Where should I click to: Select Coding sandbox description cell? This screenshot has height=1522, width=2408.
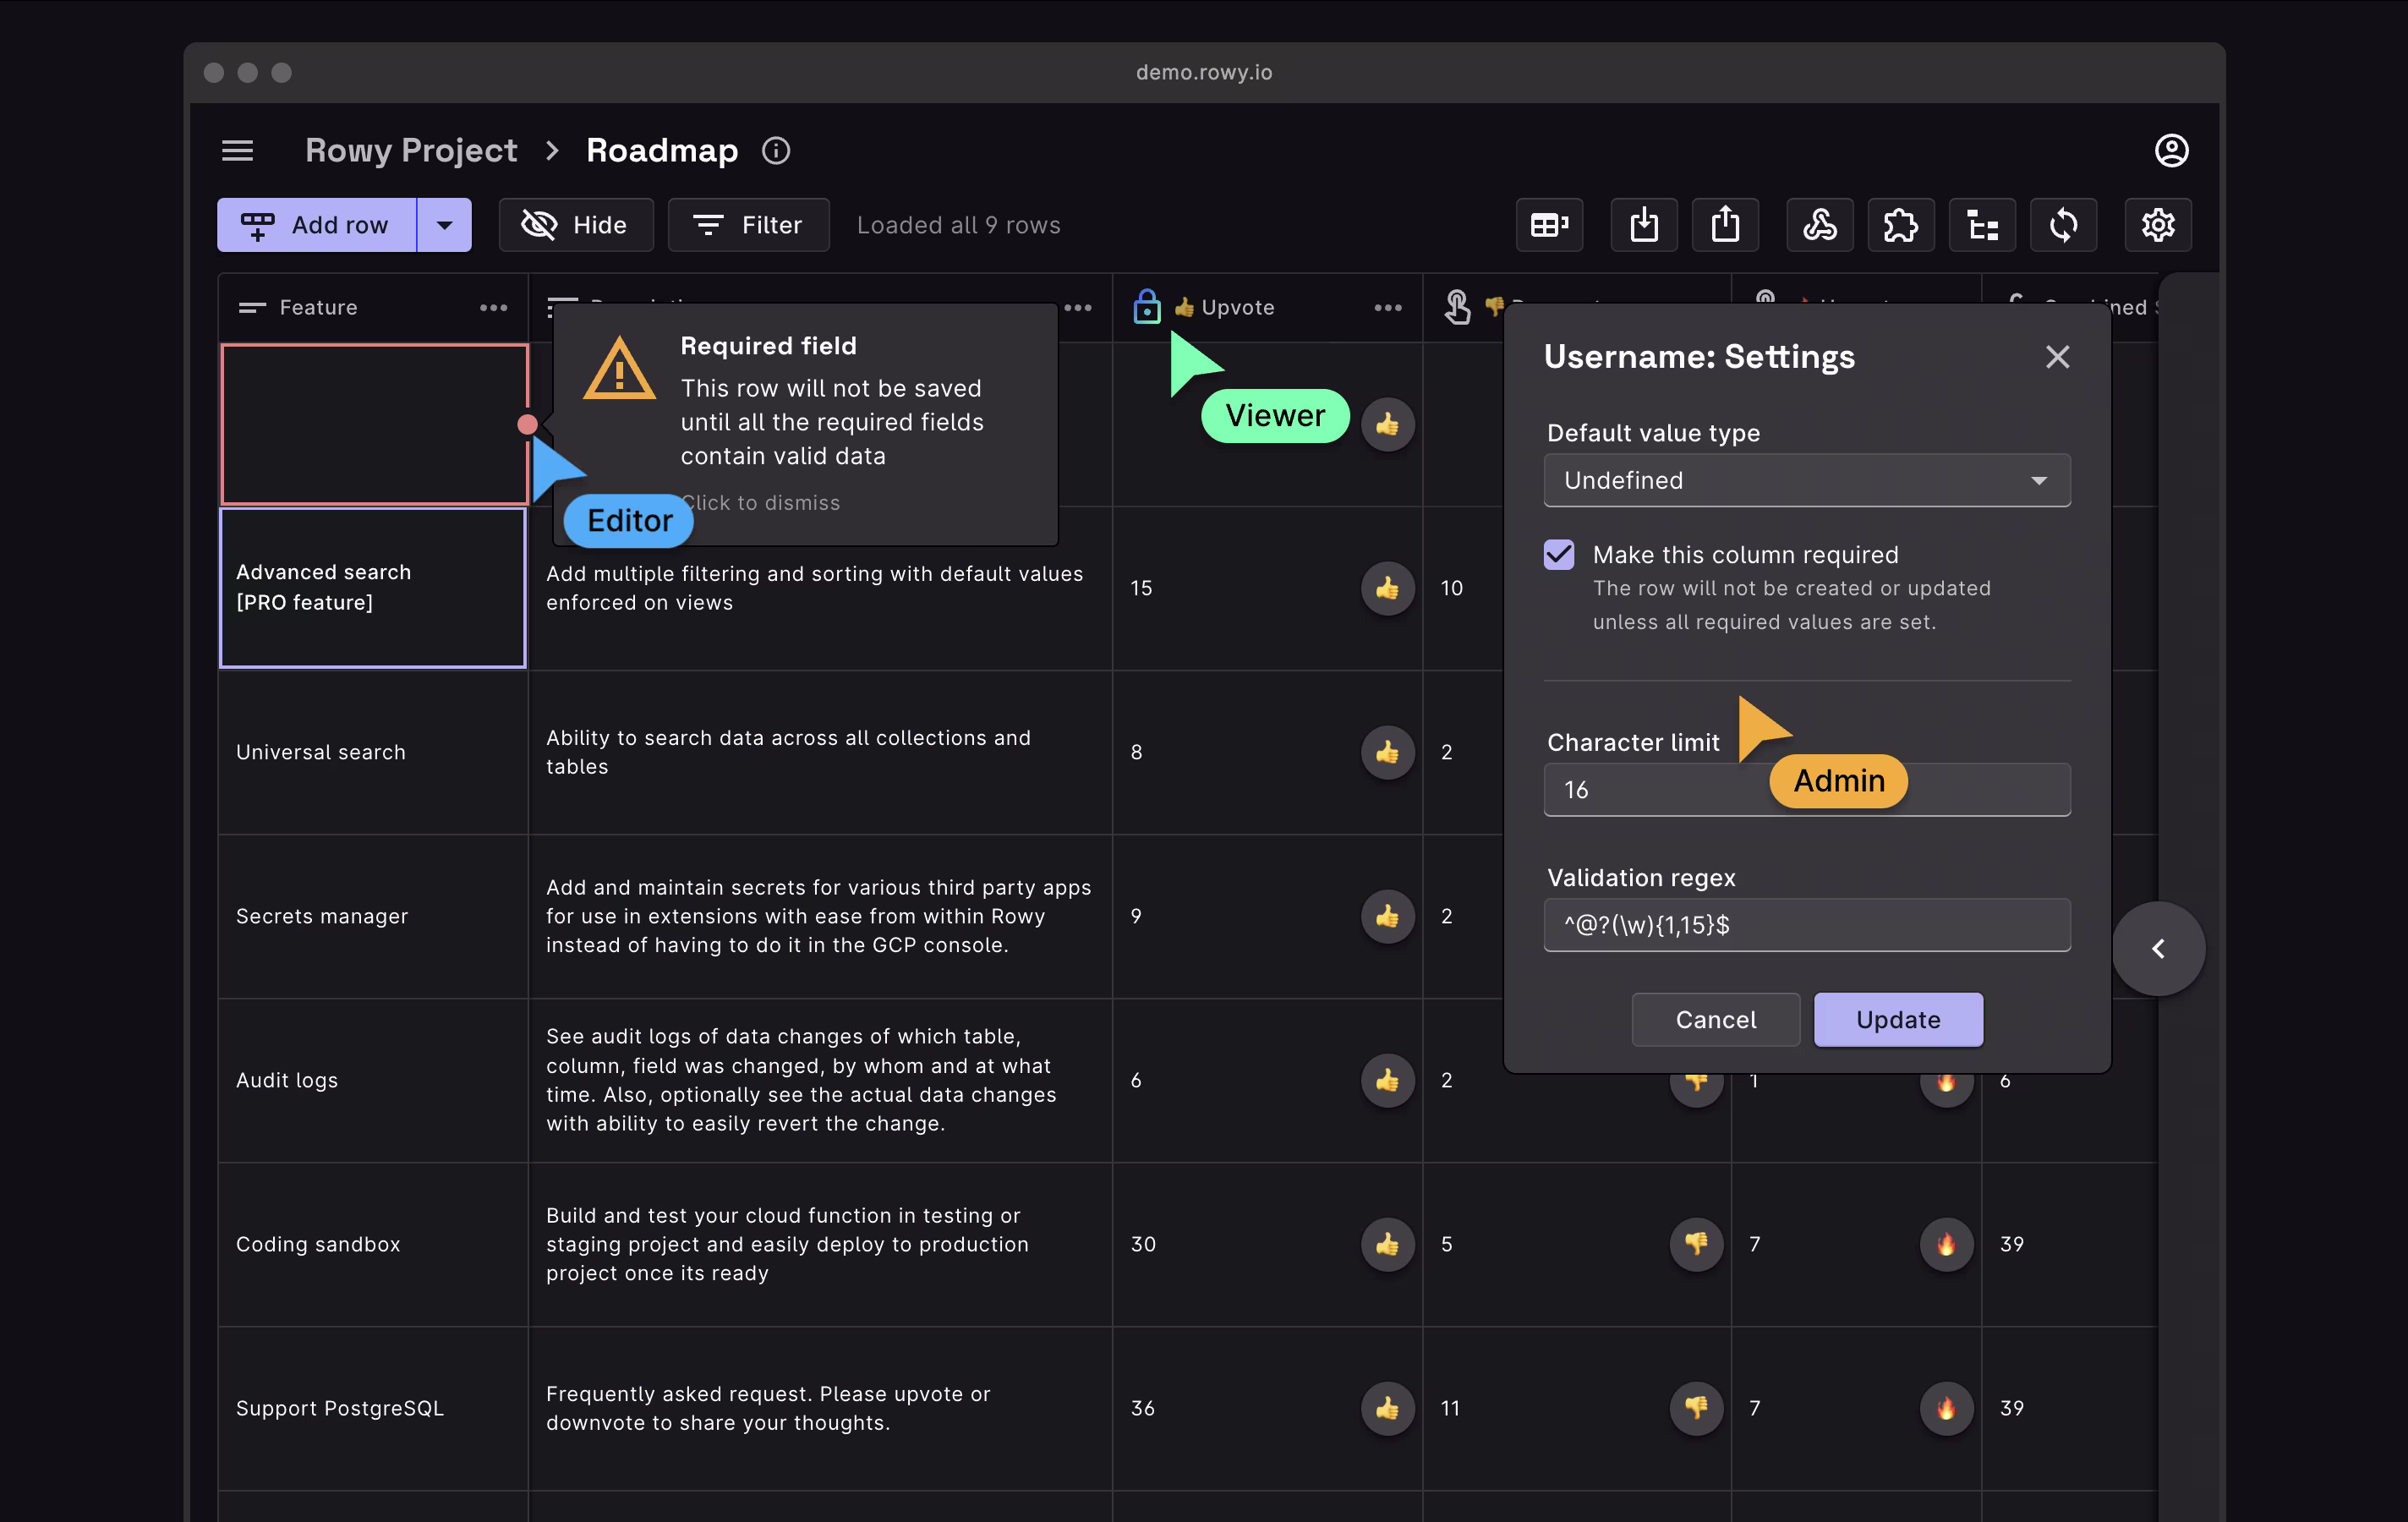820,1244
